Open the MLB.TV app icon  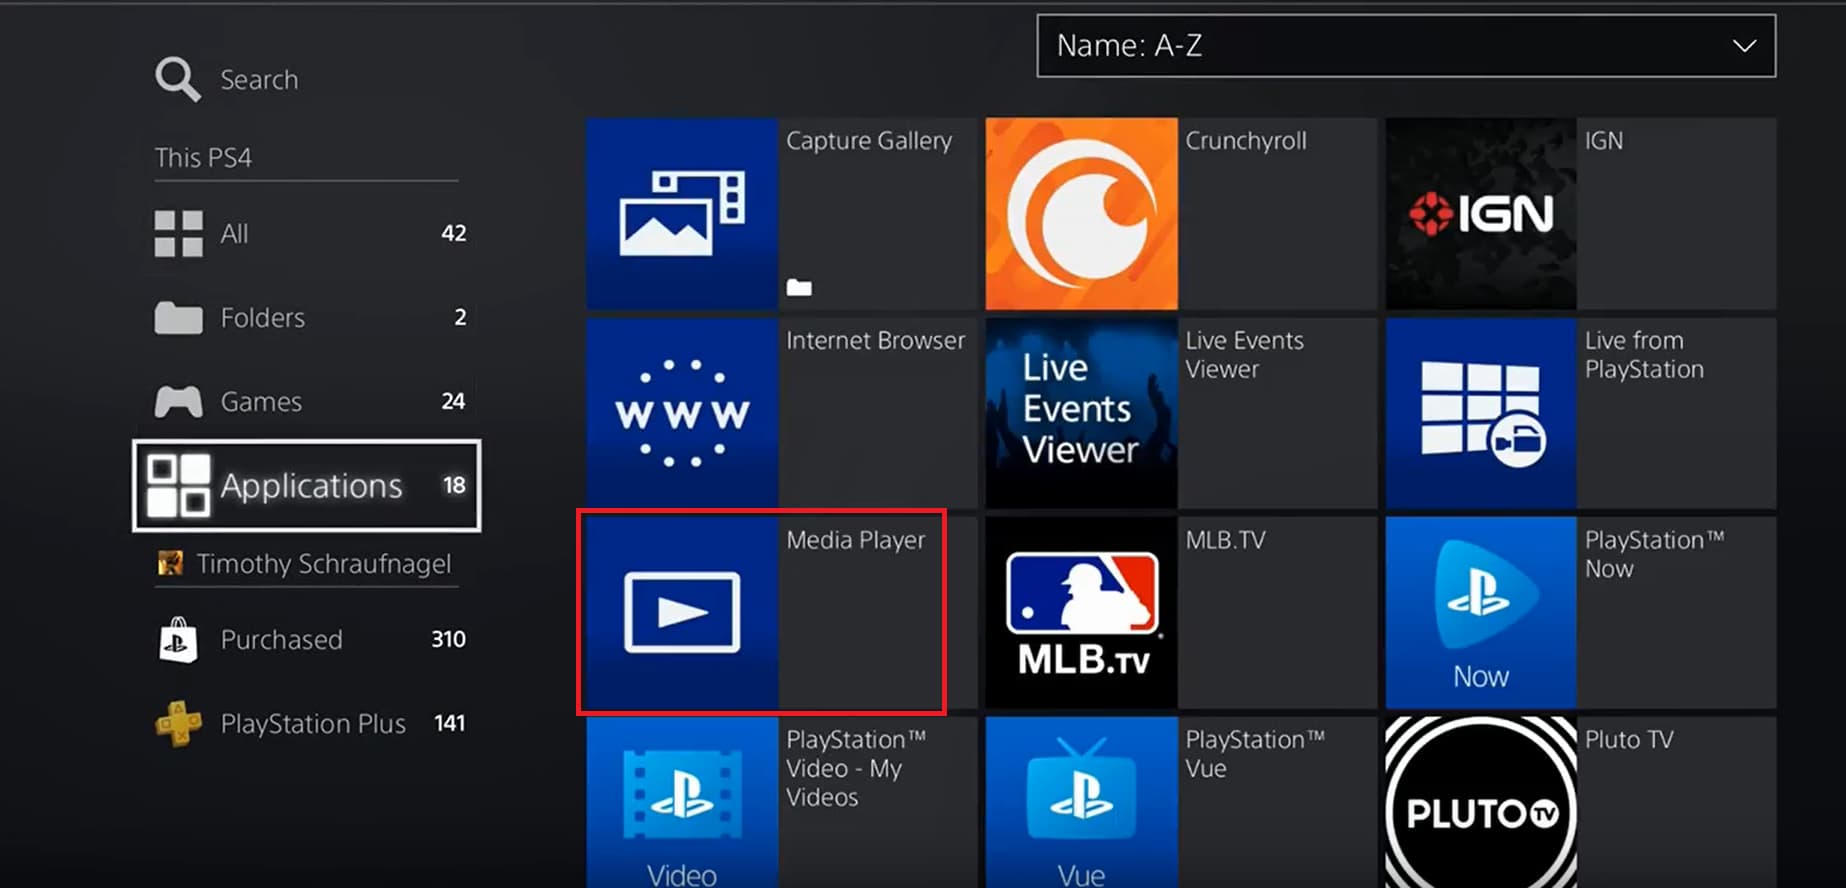coord(1081,612)
